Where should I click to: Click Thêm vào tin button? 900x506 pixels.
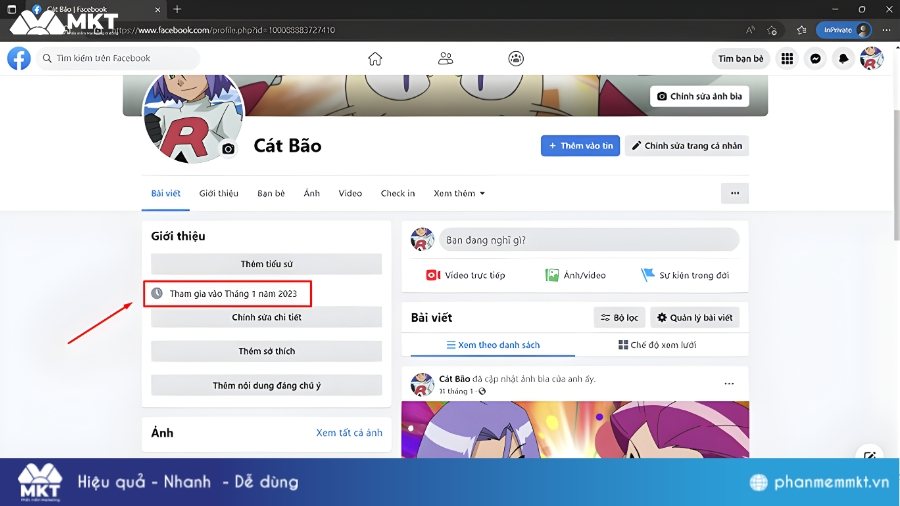580,146
